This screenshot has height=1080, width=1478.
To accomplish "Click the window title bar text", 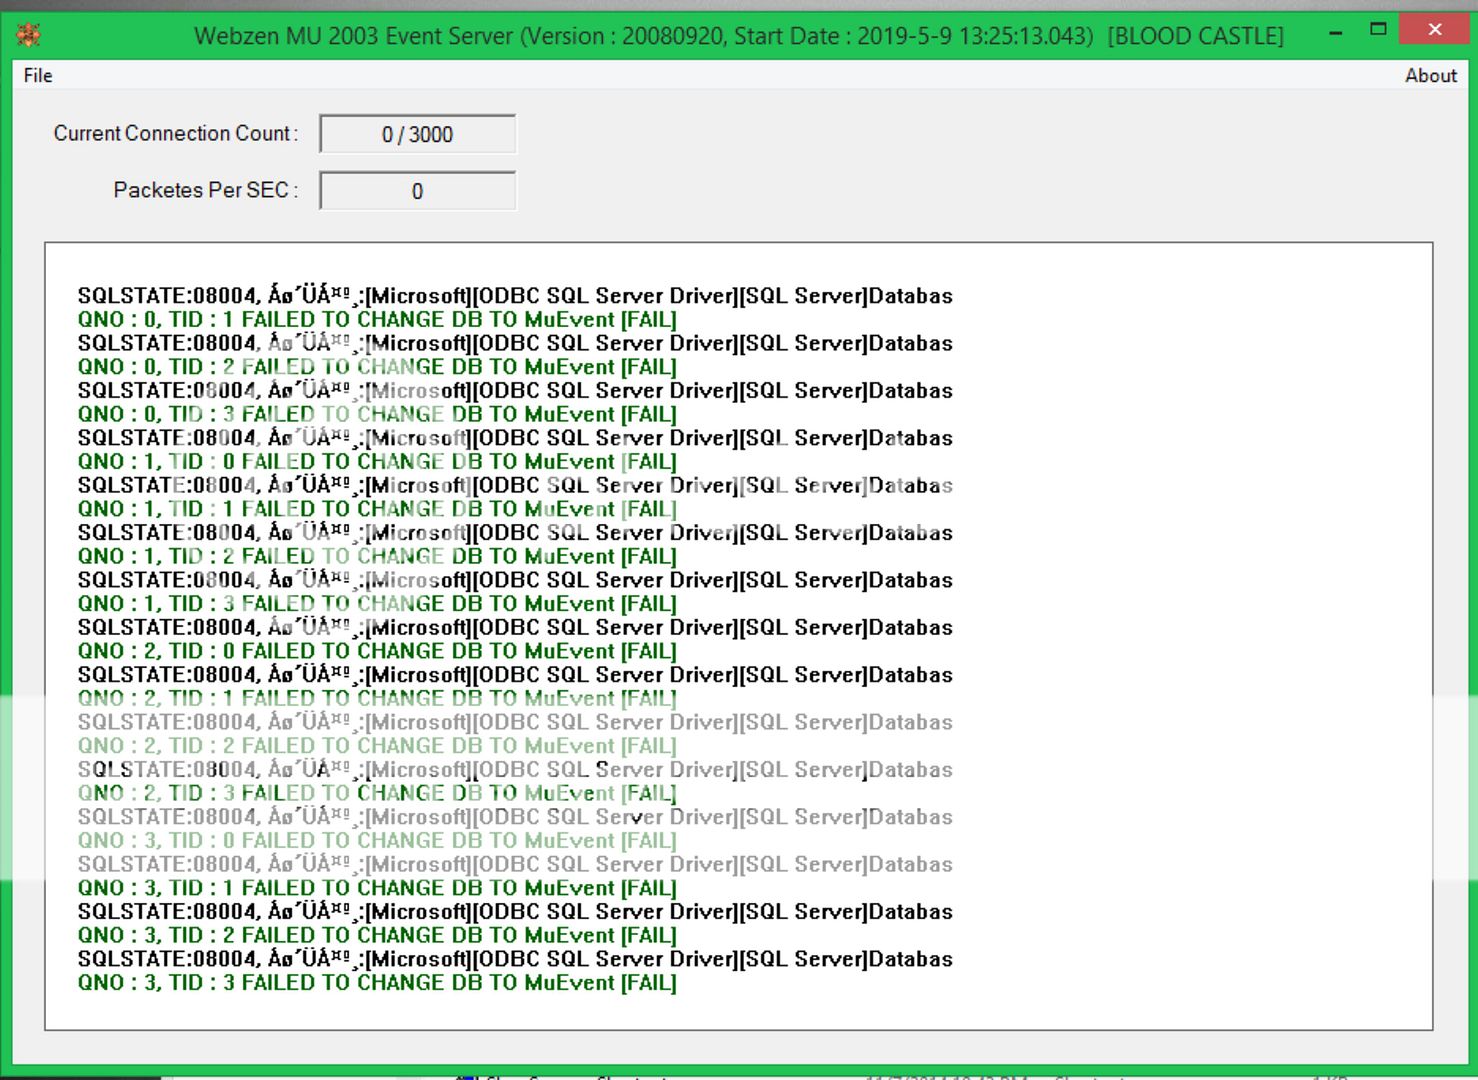I will [738, 36].
